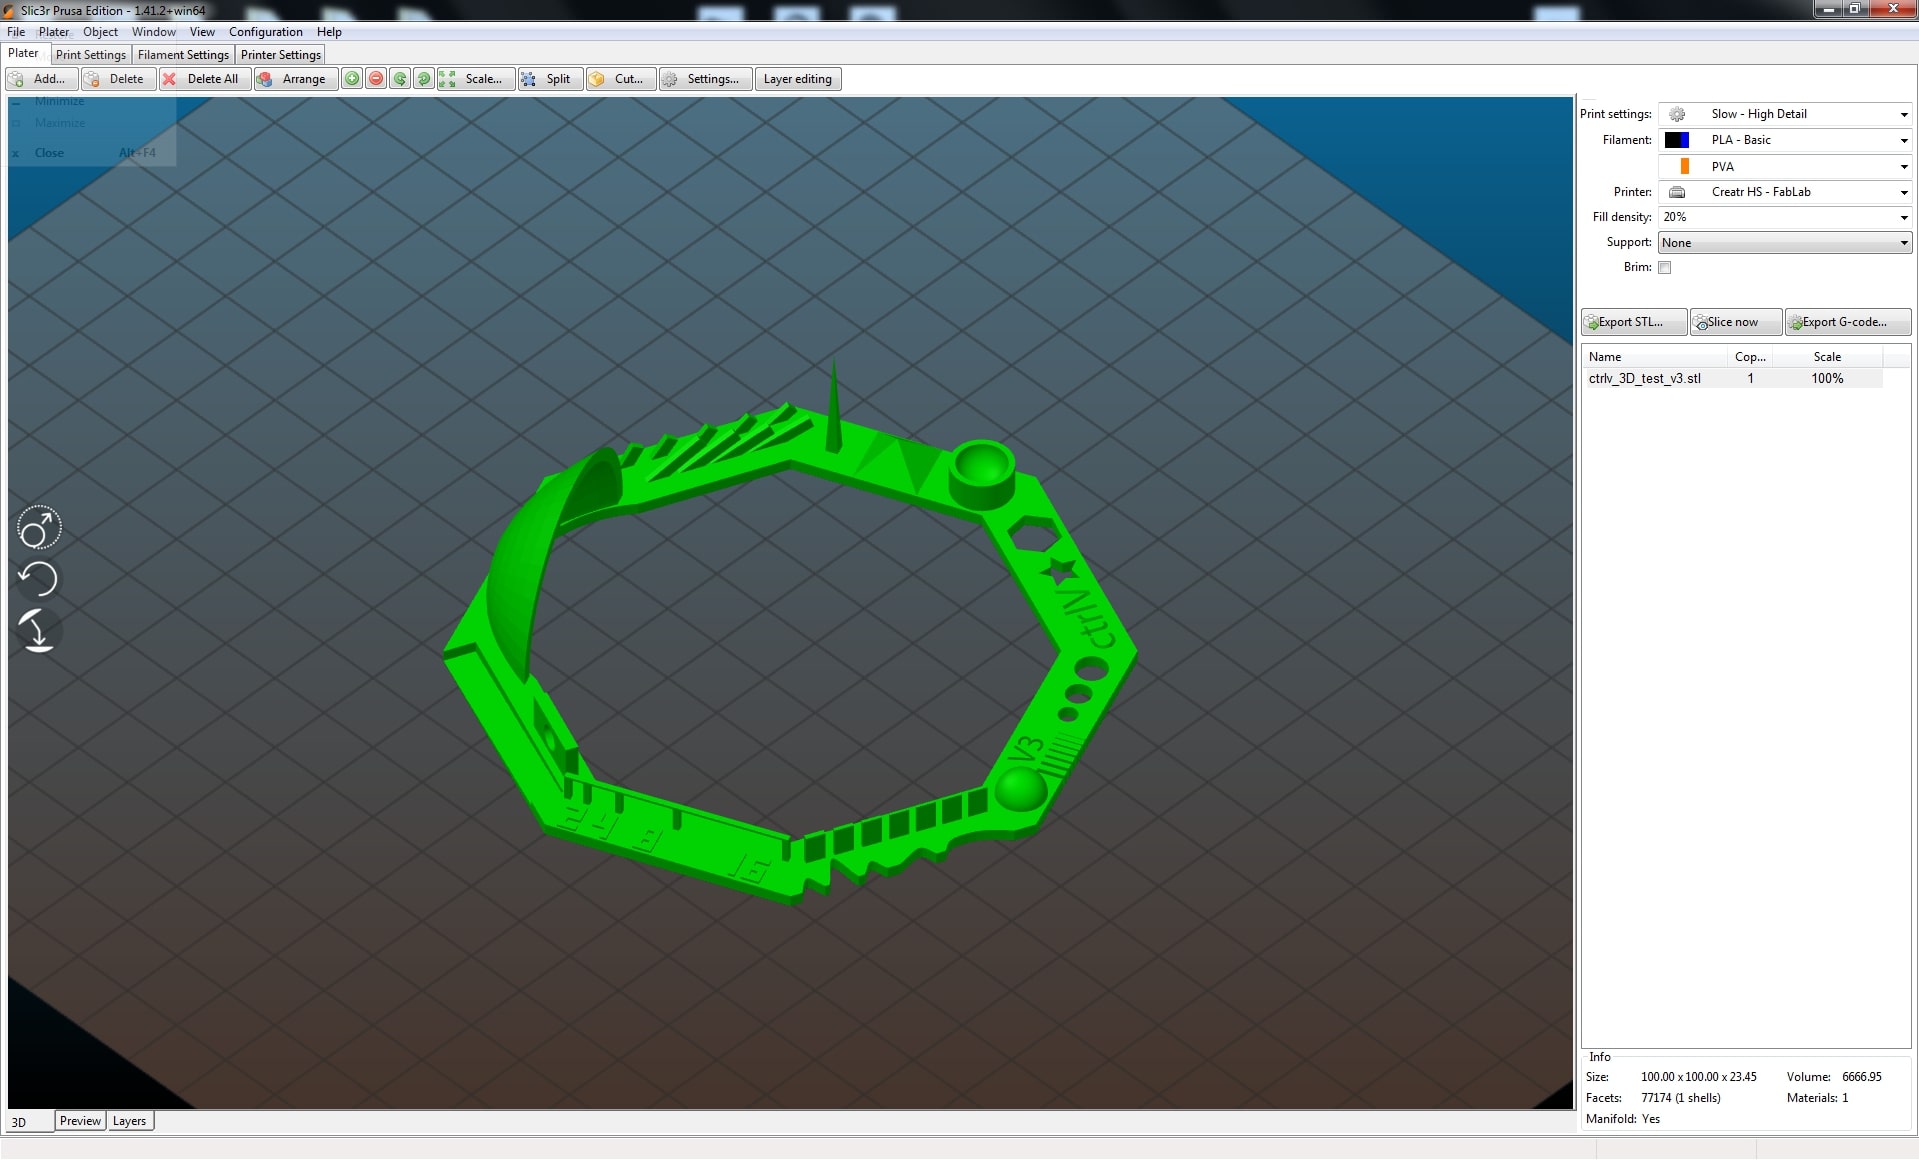Switch to the Print Settings tab
The height and width of the screenshot is (1160, 1919).
[x=91, y=55]
